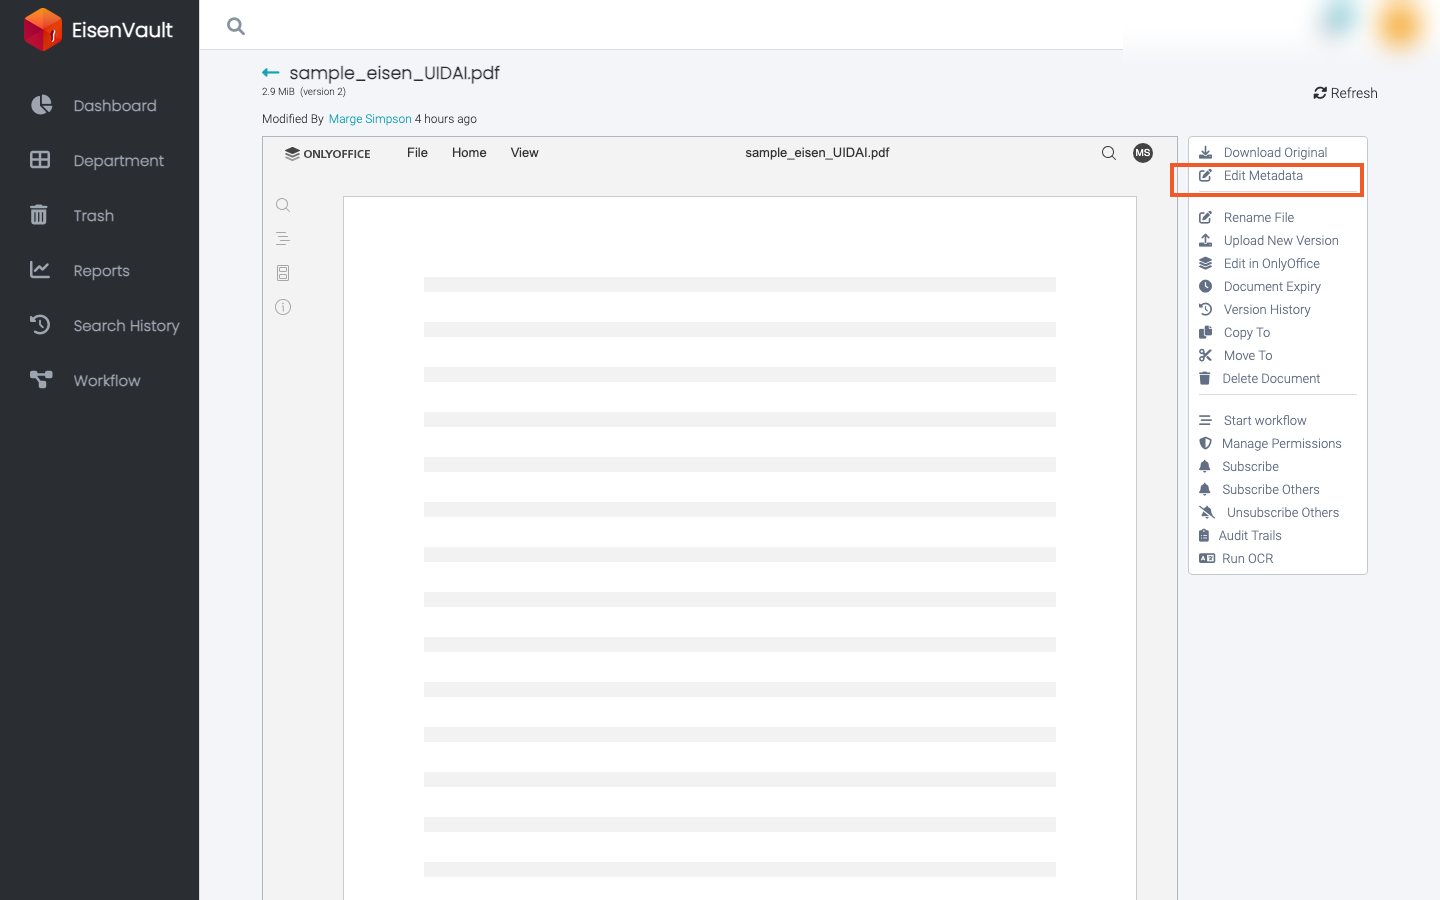
Task: Open the ONLYOFFICE File tab
Action: [417, 153]
